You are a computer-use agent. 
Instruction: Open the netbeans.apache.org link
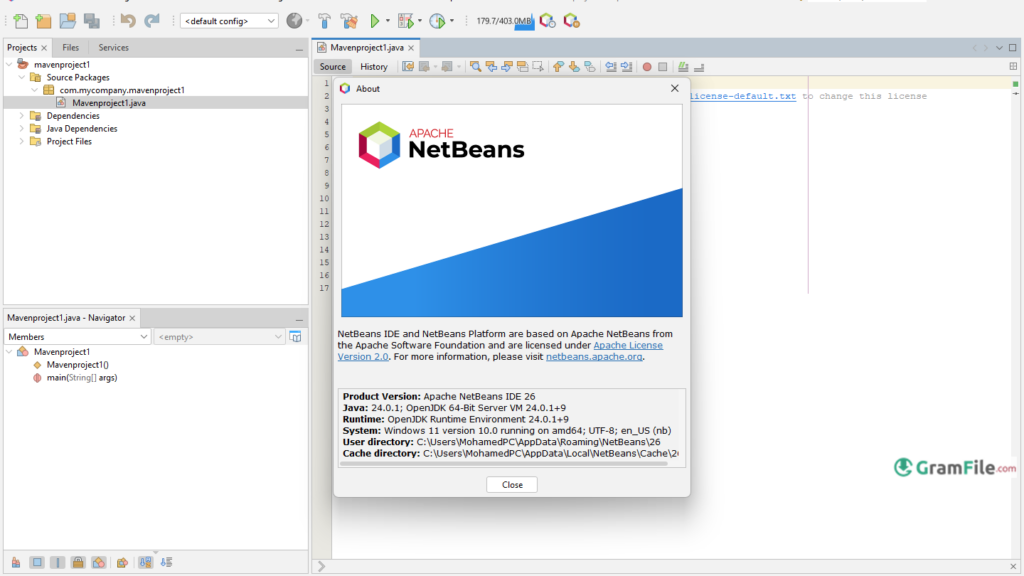coord(594,357)
